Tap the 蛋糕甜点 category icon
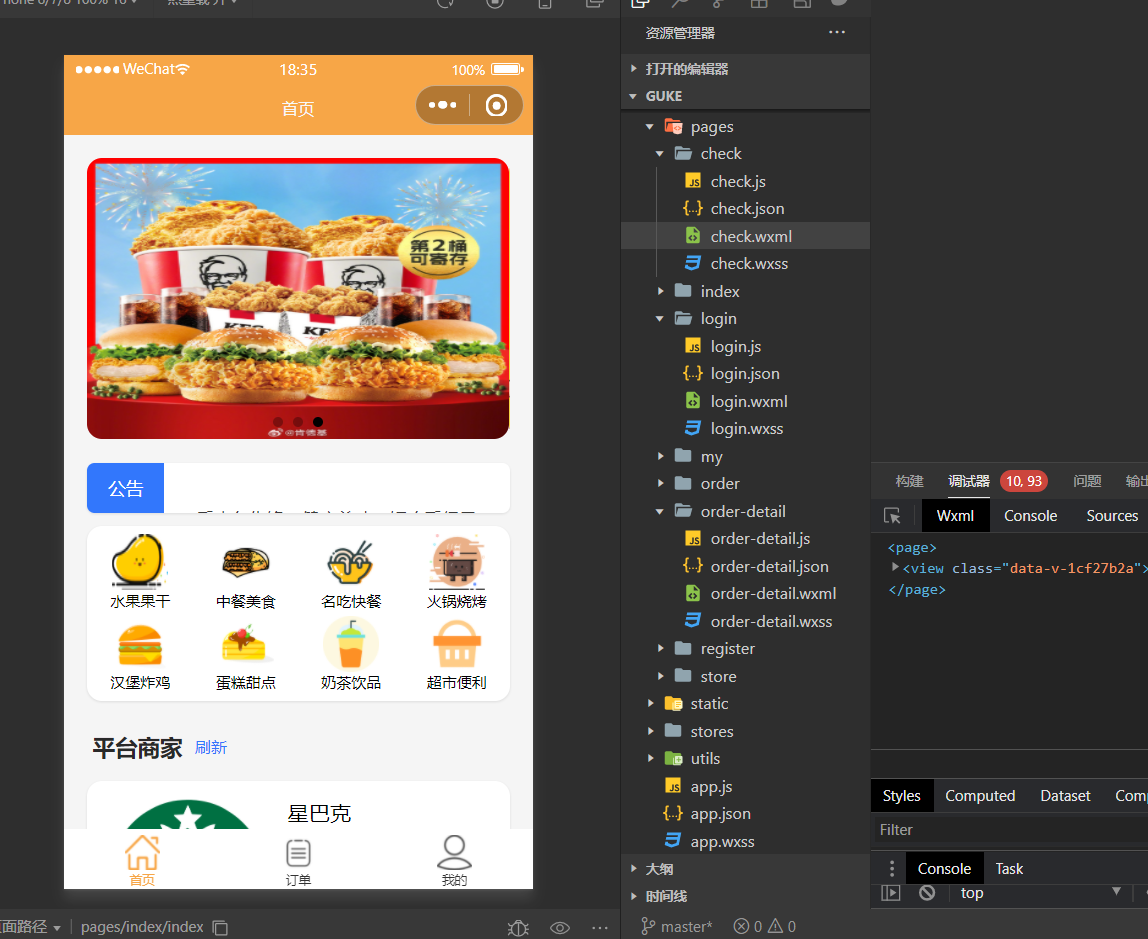Image resolution: width=1148 pixels, height=939 pixels. pyautogui.click(x=245, y=645)
